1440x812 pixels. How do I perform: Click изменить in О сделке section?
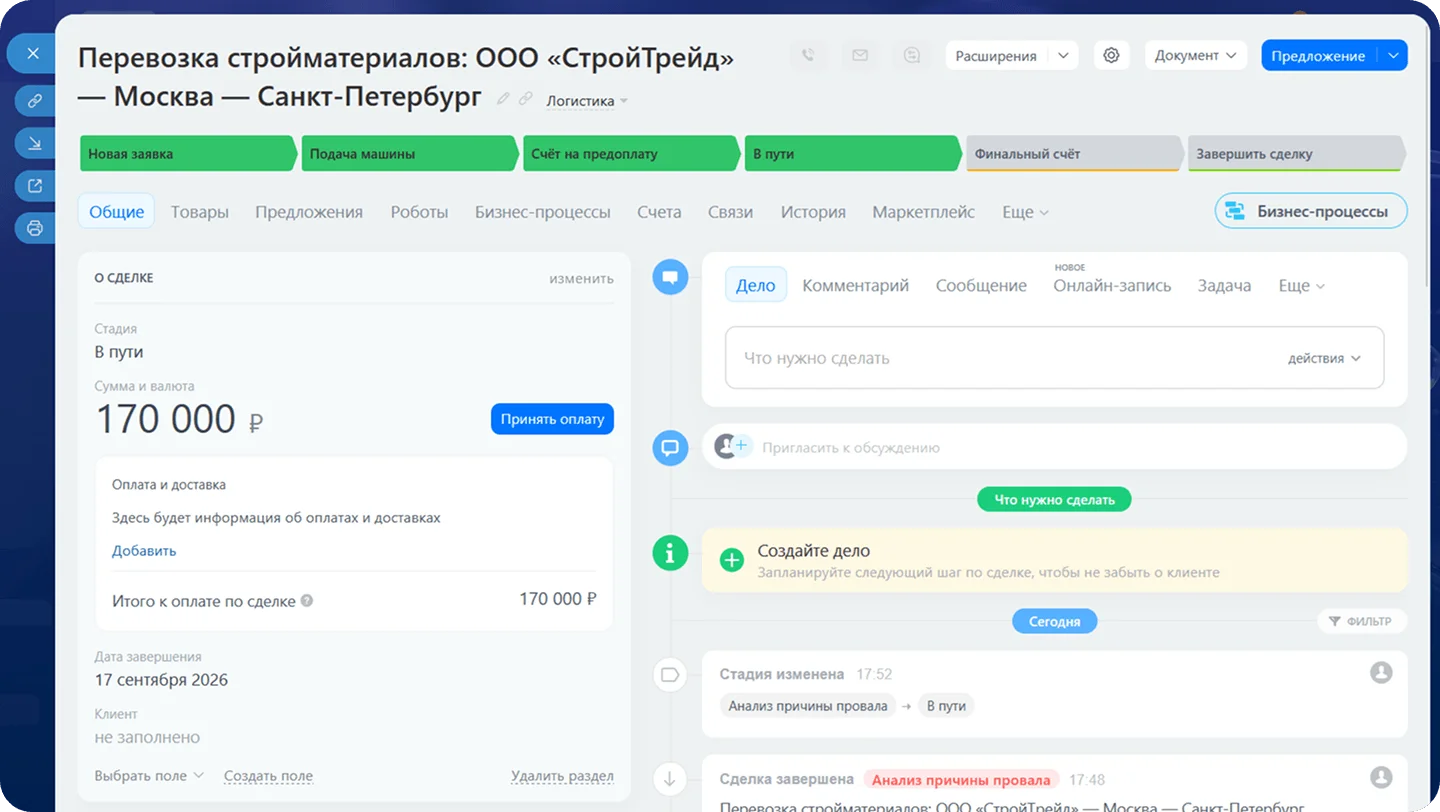581,278
